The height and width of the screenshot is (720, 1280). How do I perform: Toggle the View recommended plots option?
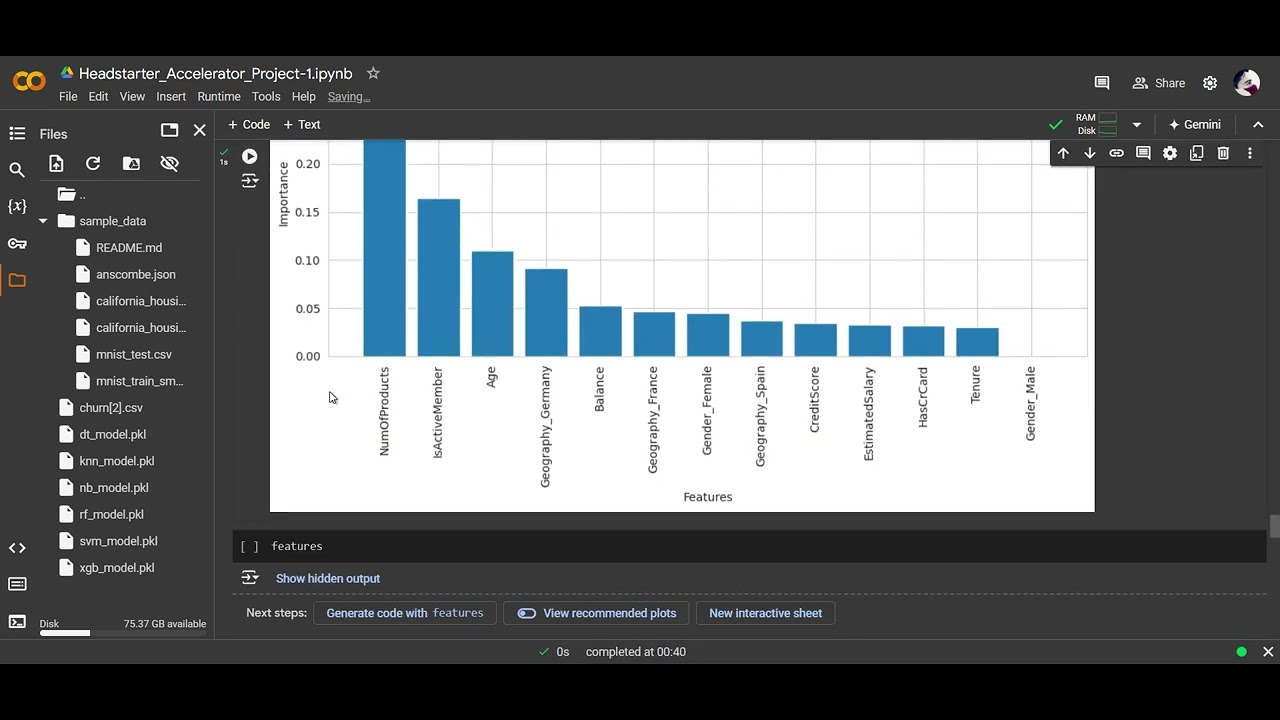pyautogui.click(x=597, y=613)
